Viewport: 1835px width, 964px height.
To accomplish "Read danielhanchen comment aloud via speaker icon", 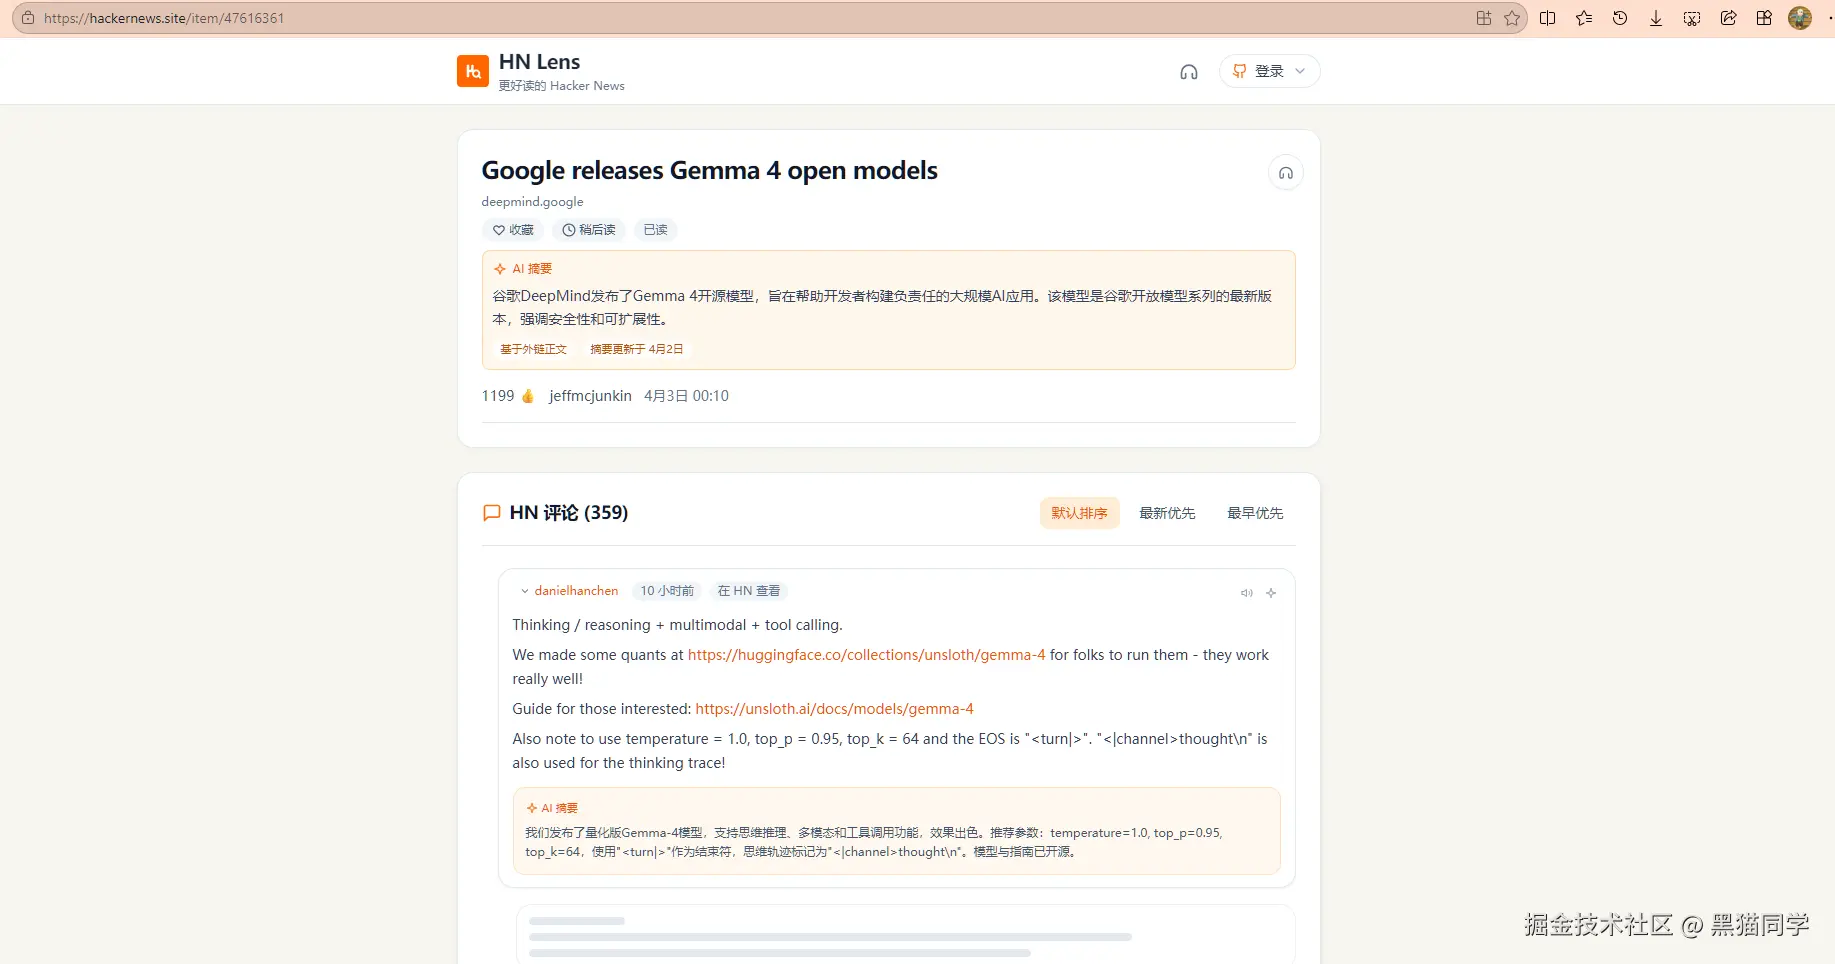I will pos(1247,593).
